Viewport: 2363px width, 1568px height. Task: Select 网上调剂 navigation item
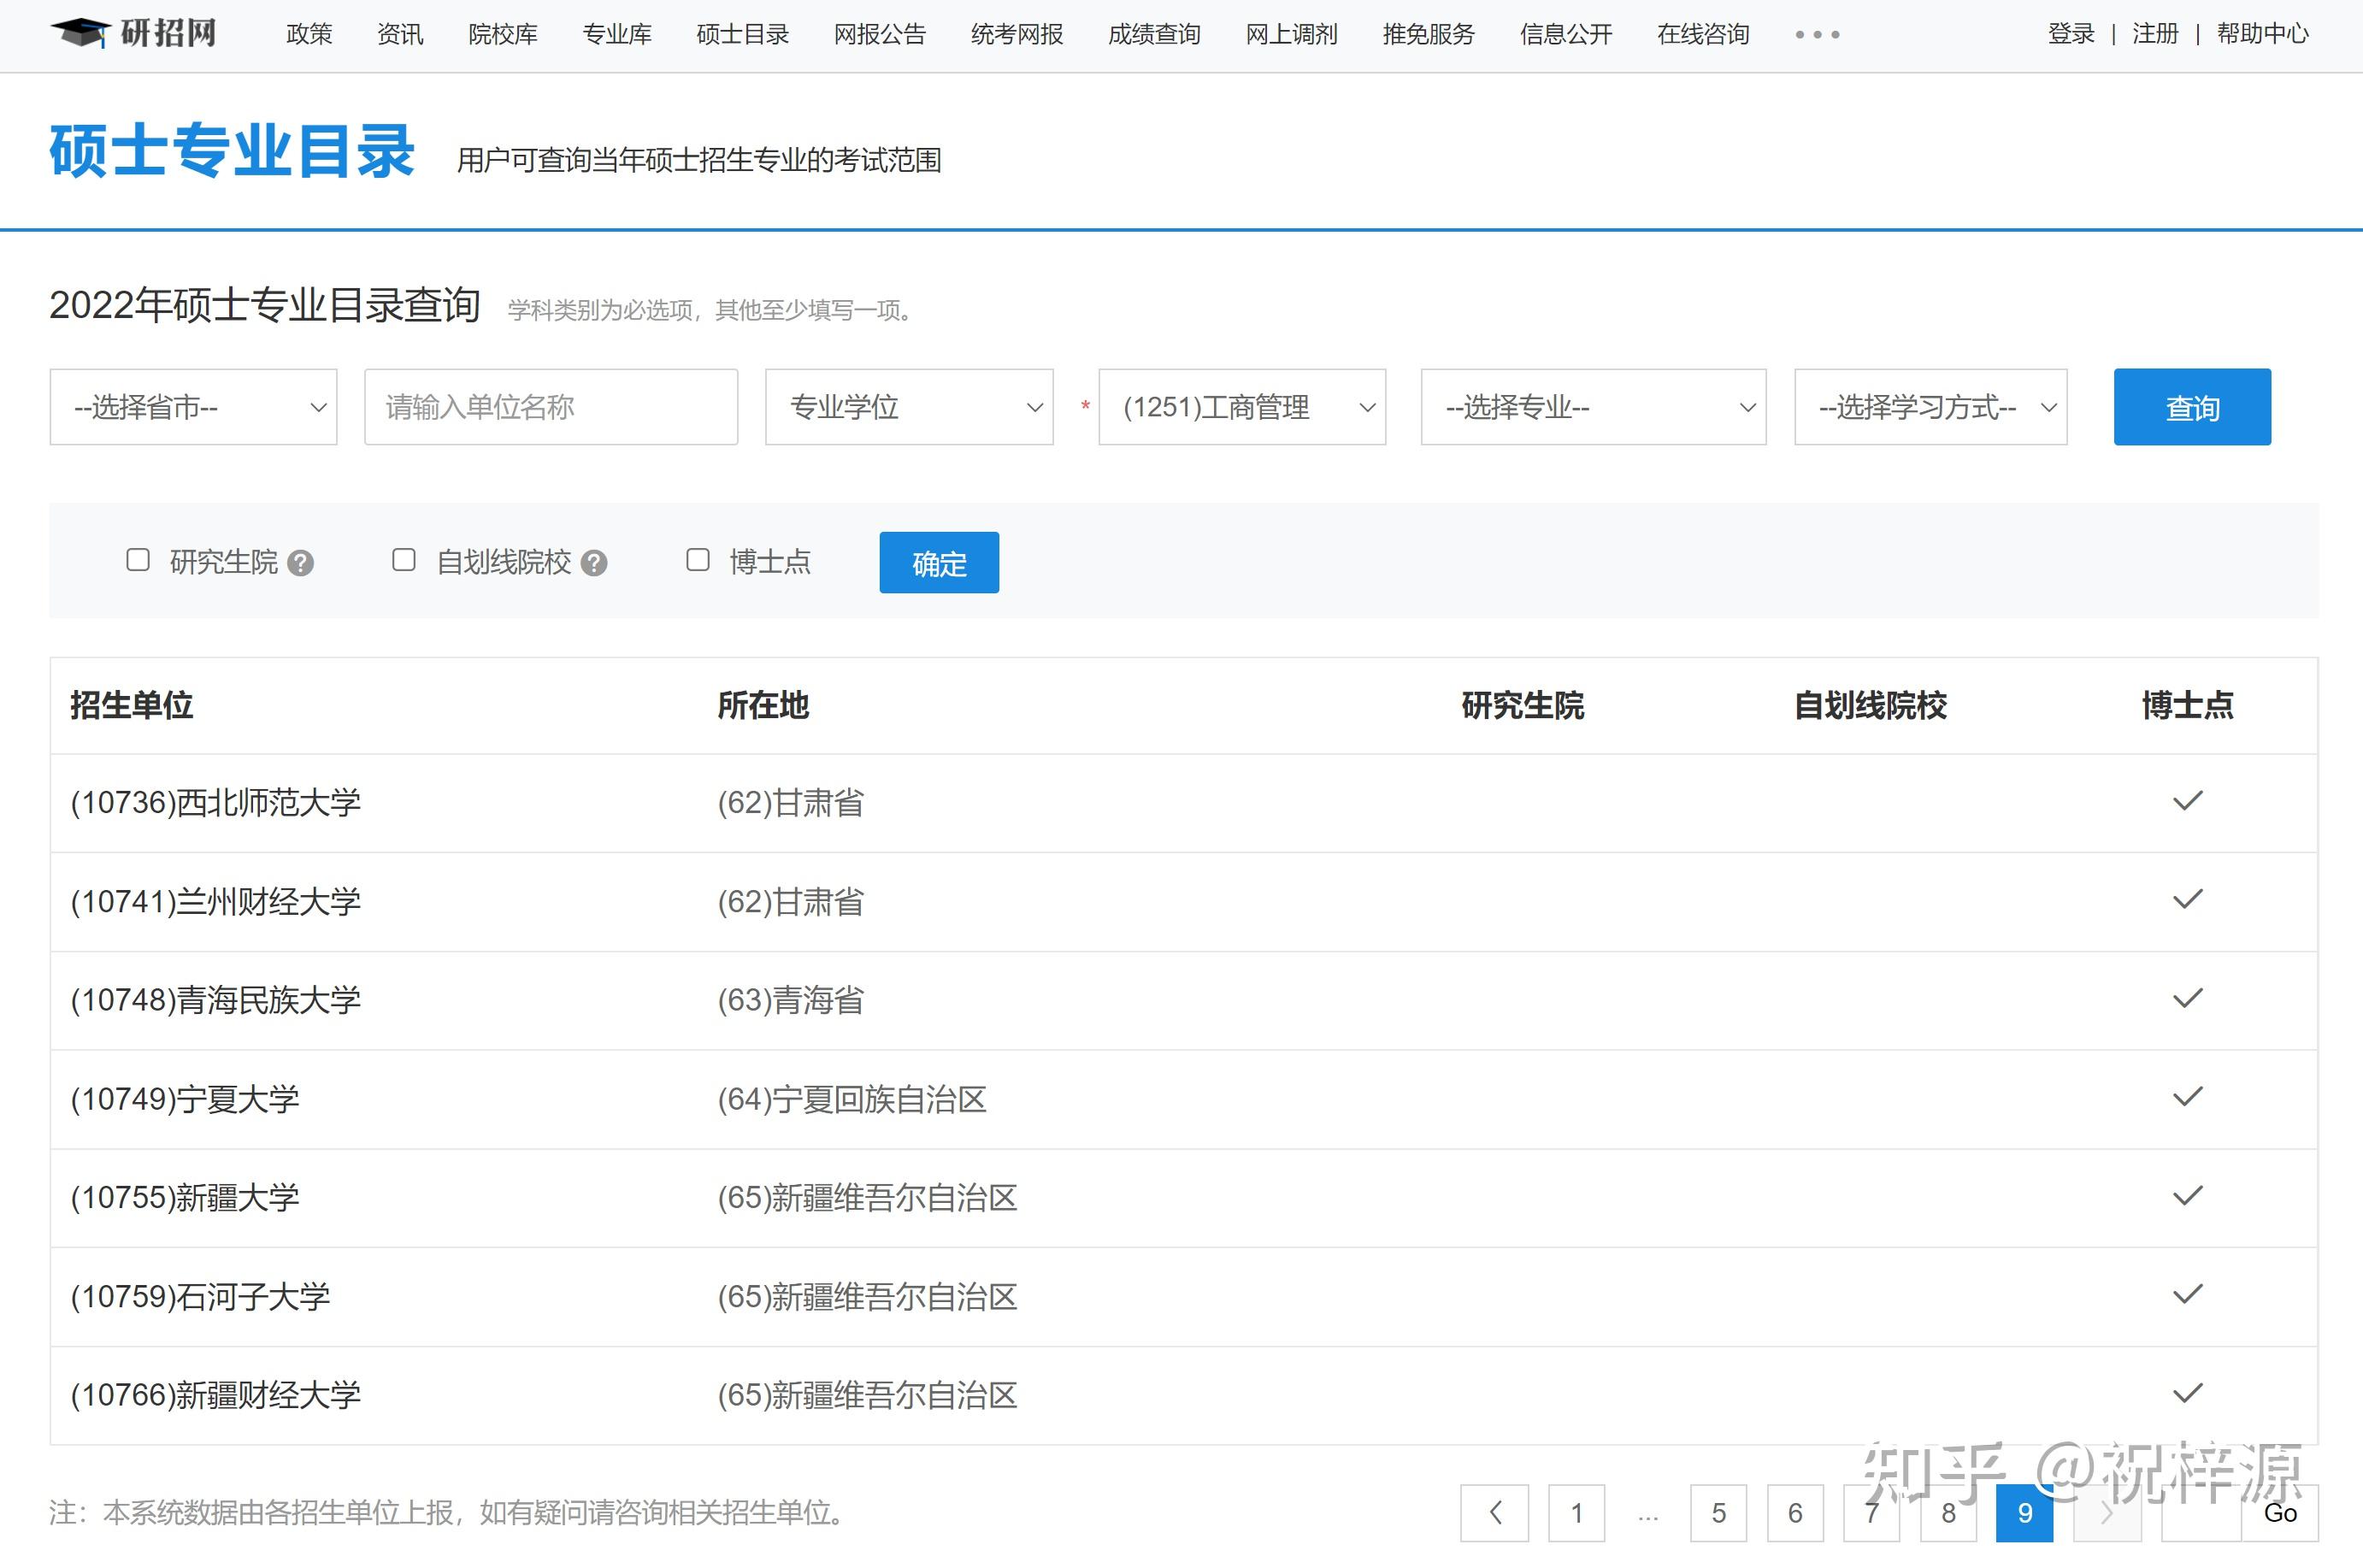click(1290, 35)
